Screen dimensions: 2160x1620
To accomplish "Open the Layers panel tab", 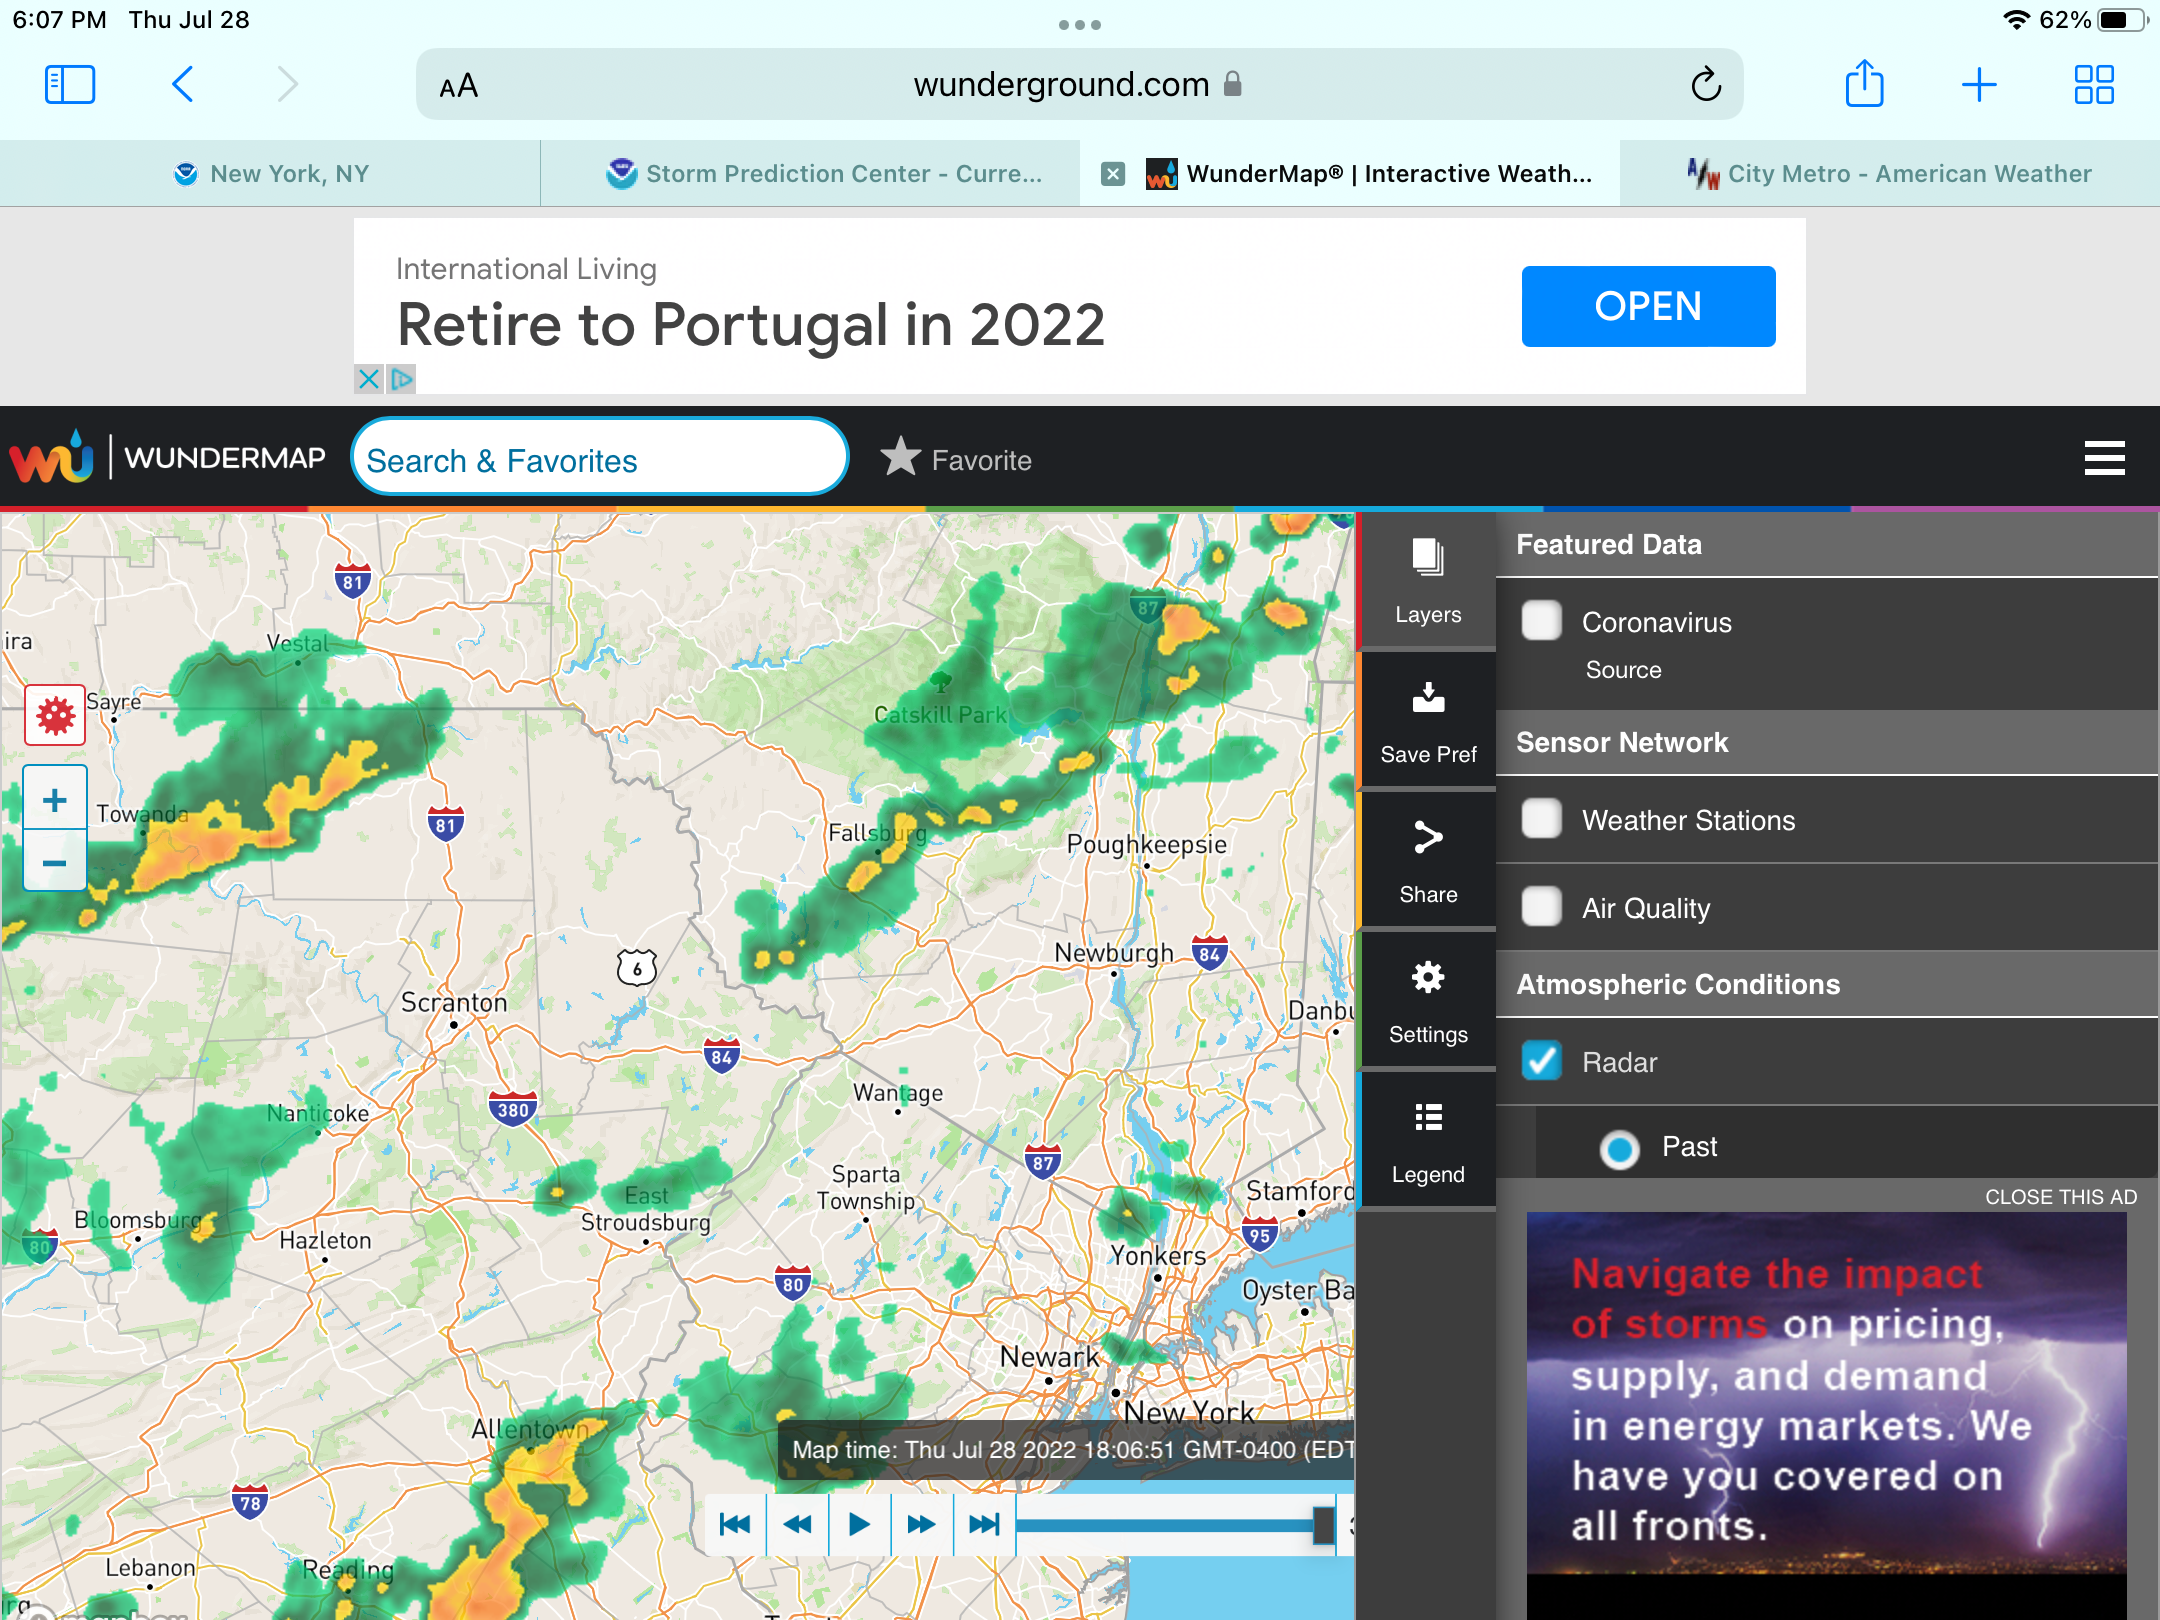I will click(x=1428, y=581).
